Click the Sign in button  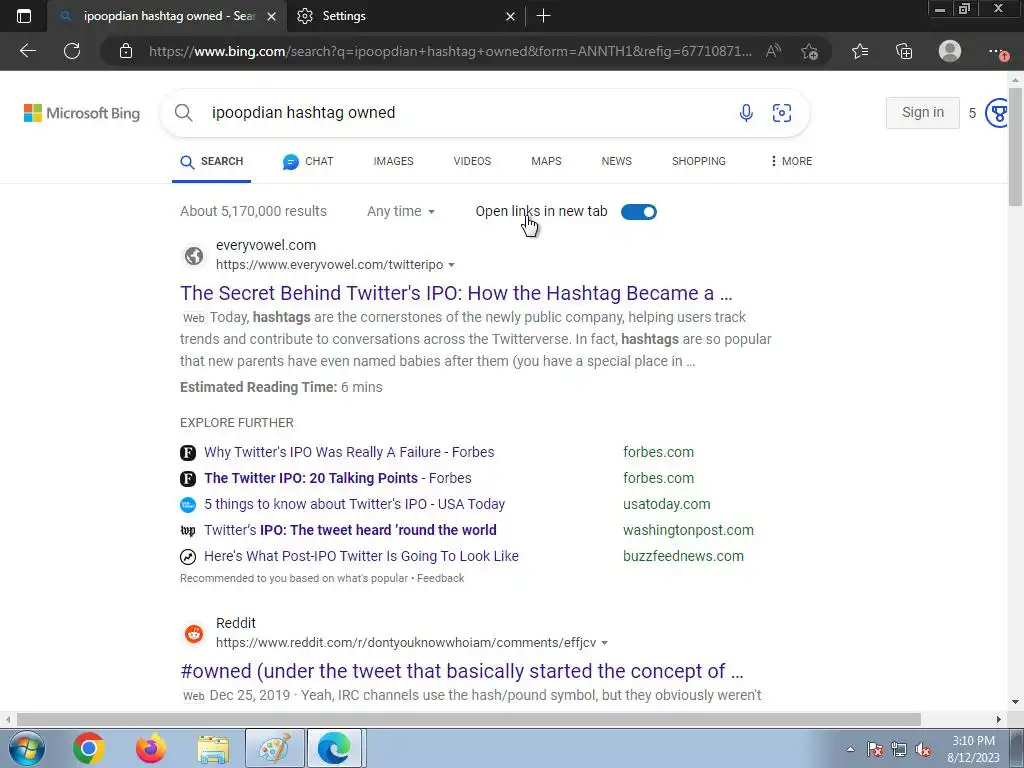922,112
